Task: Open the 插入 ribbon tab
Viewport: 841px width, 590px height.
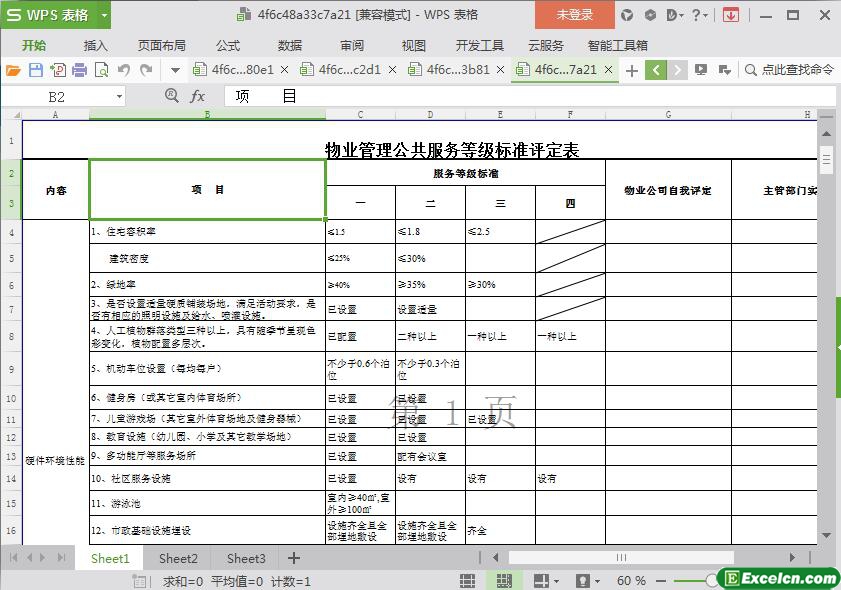Action: 95,45
